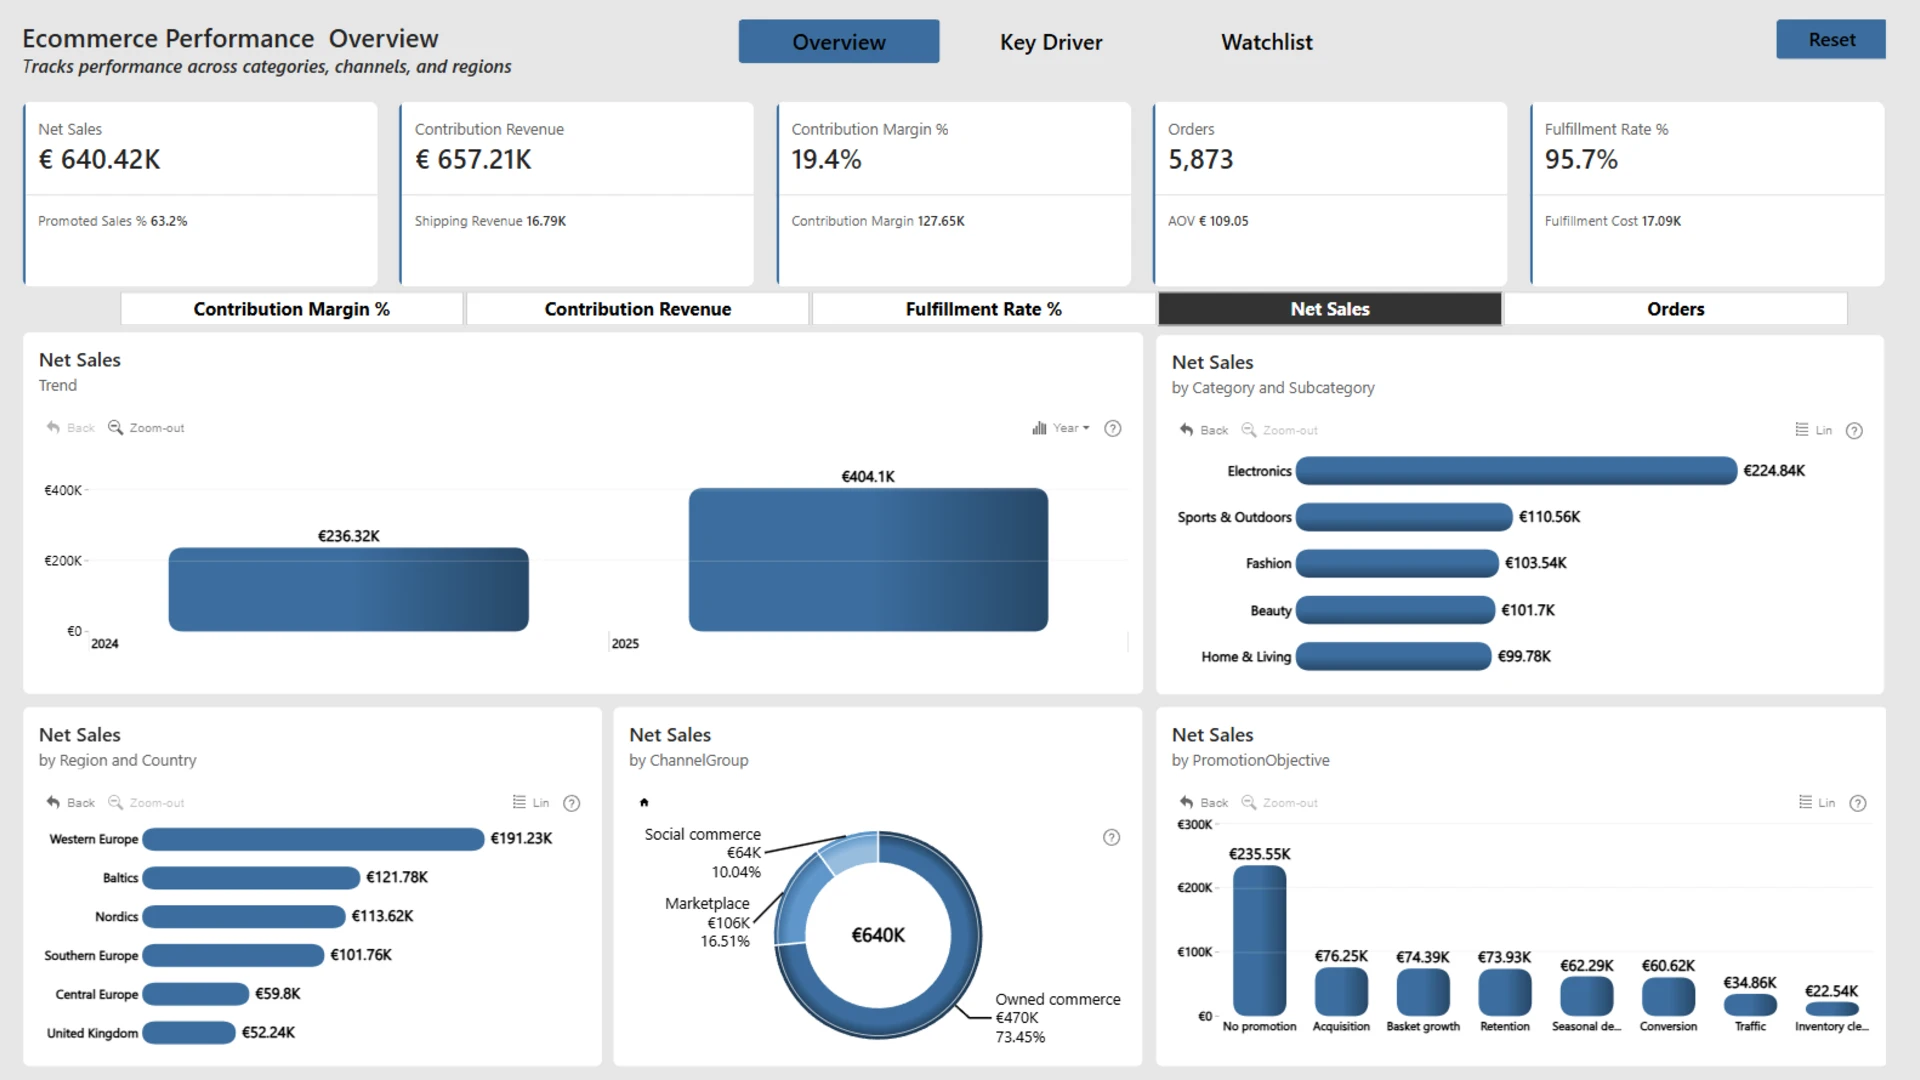Click the Basket growth column

(x=1423, y=993)
